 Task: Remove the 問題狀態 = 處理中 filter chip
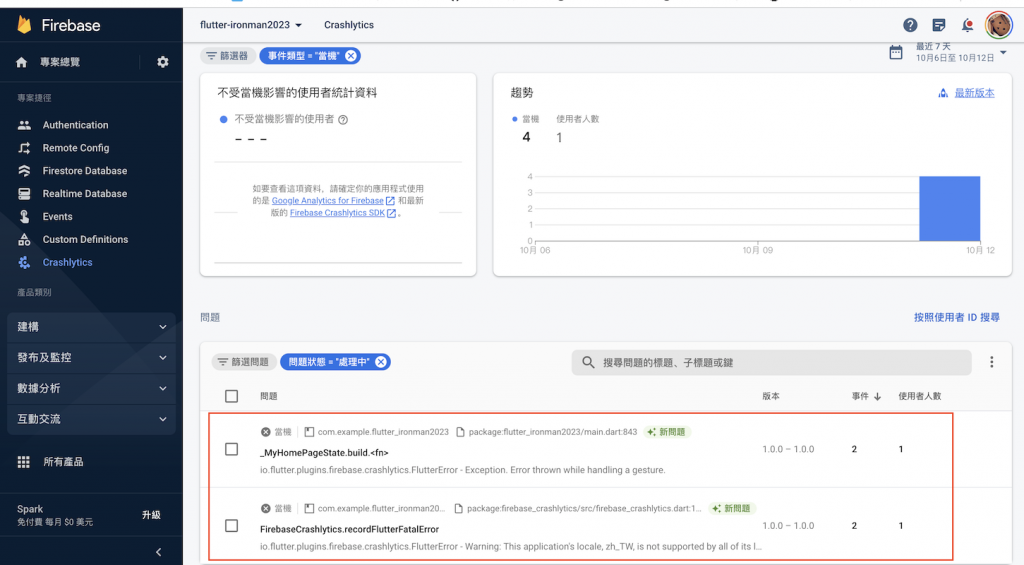[x=381, y=361]
